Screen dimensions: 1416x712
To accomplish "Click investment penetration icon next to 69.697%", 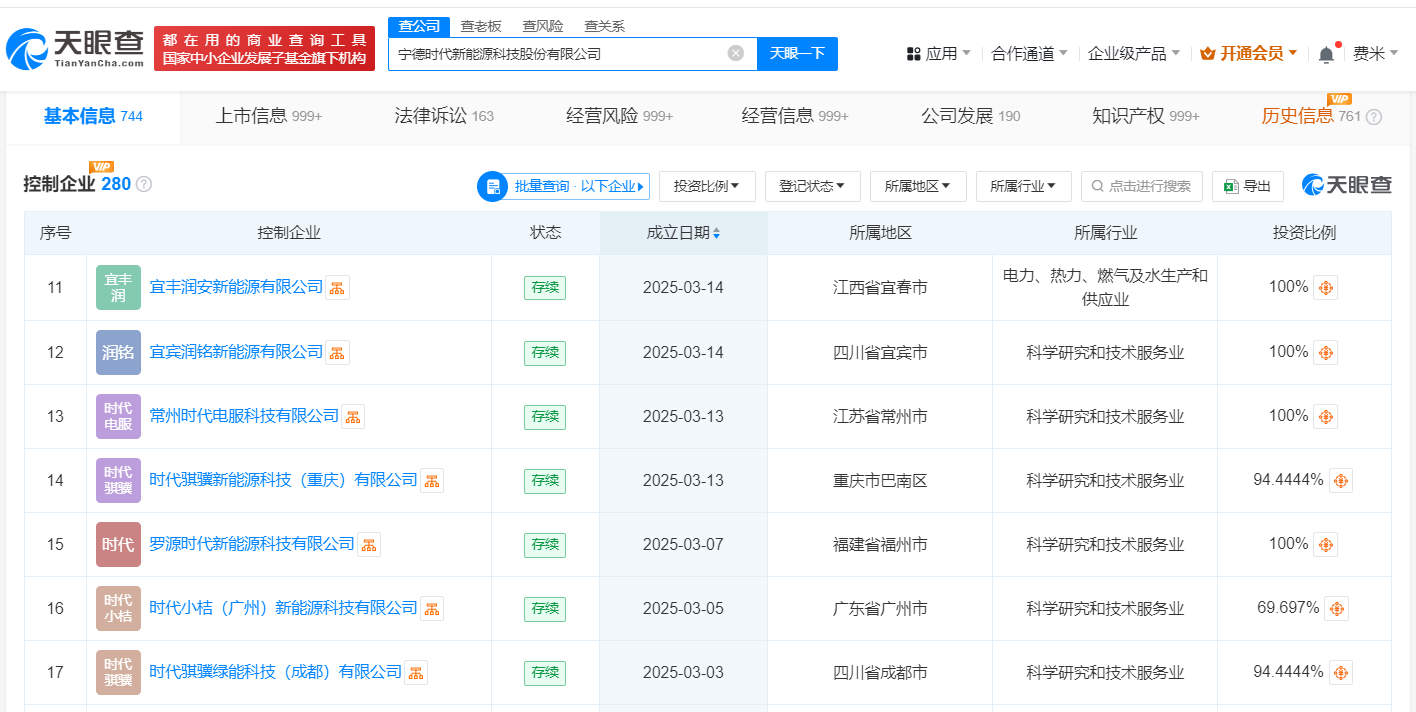I will pyautogui.click(x=1336, y=608).
